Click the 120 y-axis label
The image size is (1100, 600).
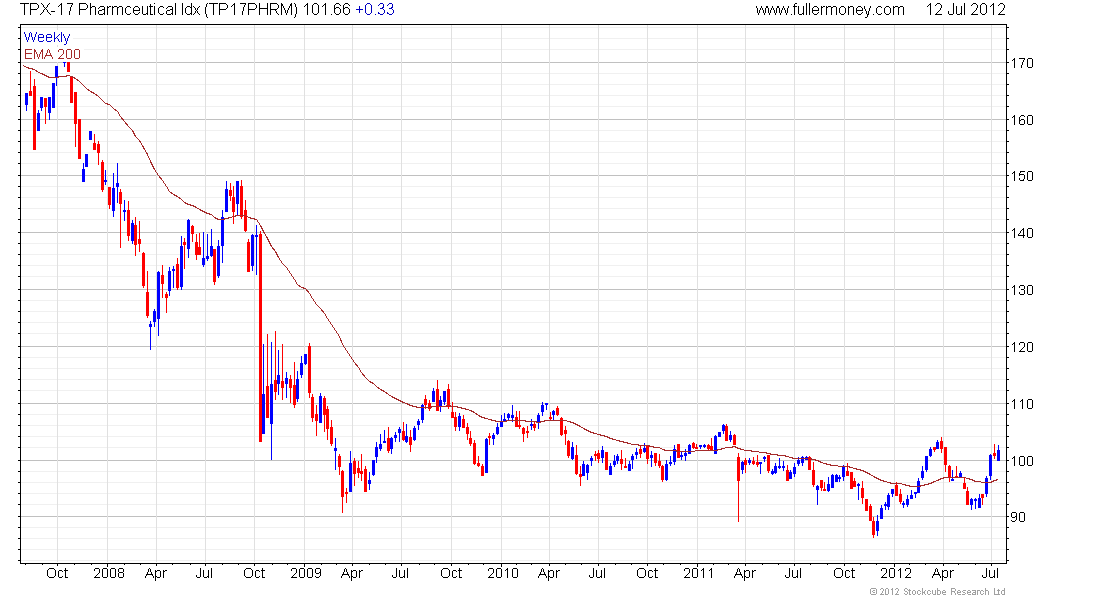1022,347
